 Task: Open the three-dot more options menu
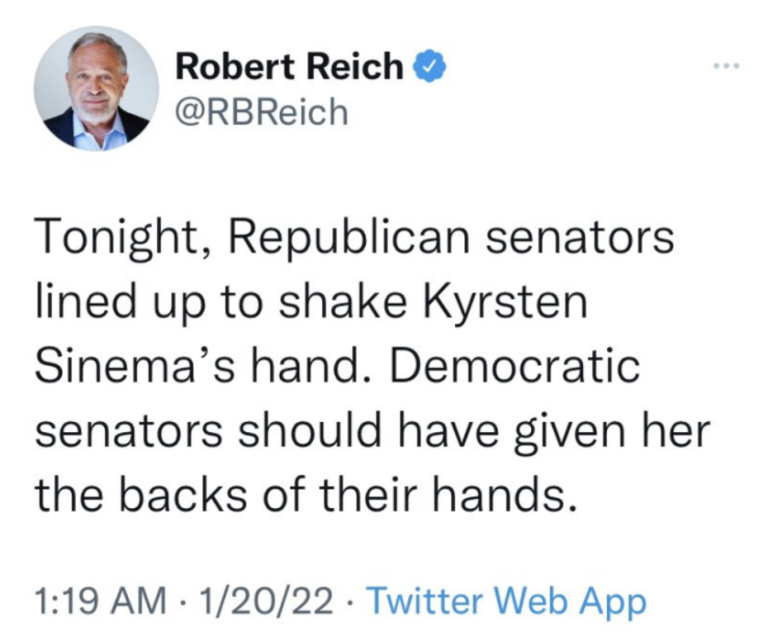727,69
